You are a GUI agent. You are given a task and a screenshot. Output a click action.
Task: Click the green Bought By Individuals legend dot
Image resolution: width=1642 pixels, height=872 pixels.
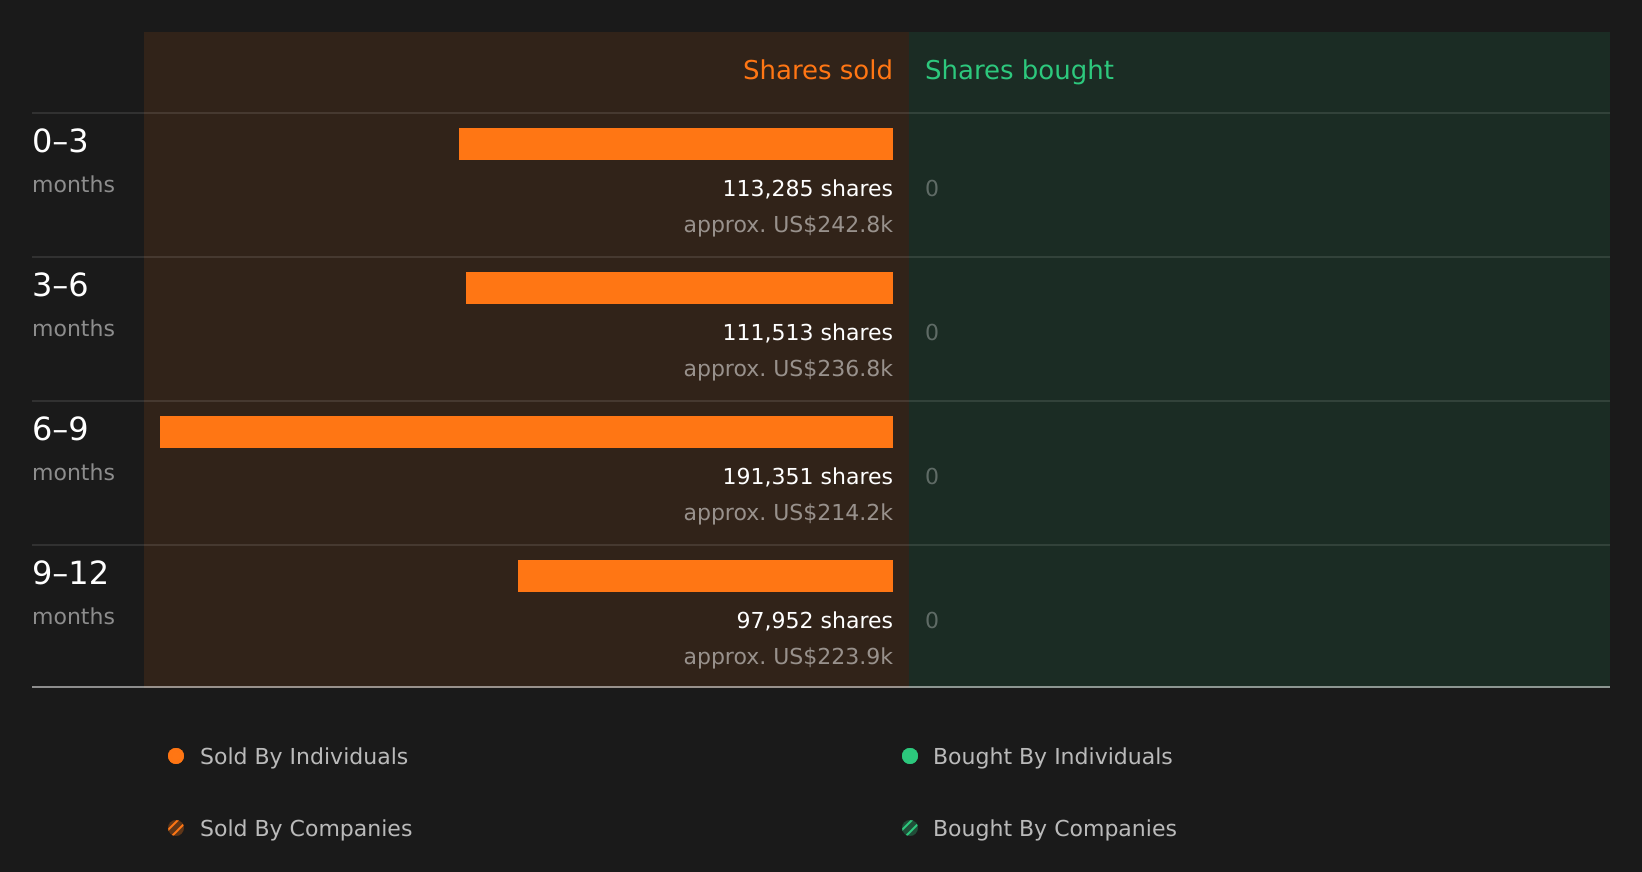pos(910,756)
